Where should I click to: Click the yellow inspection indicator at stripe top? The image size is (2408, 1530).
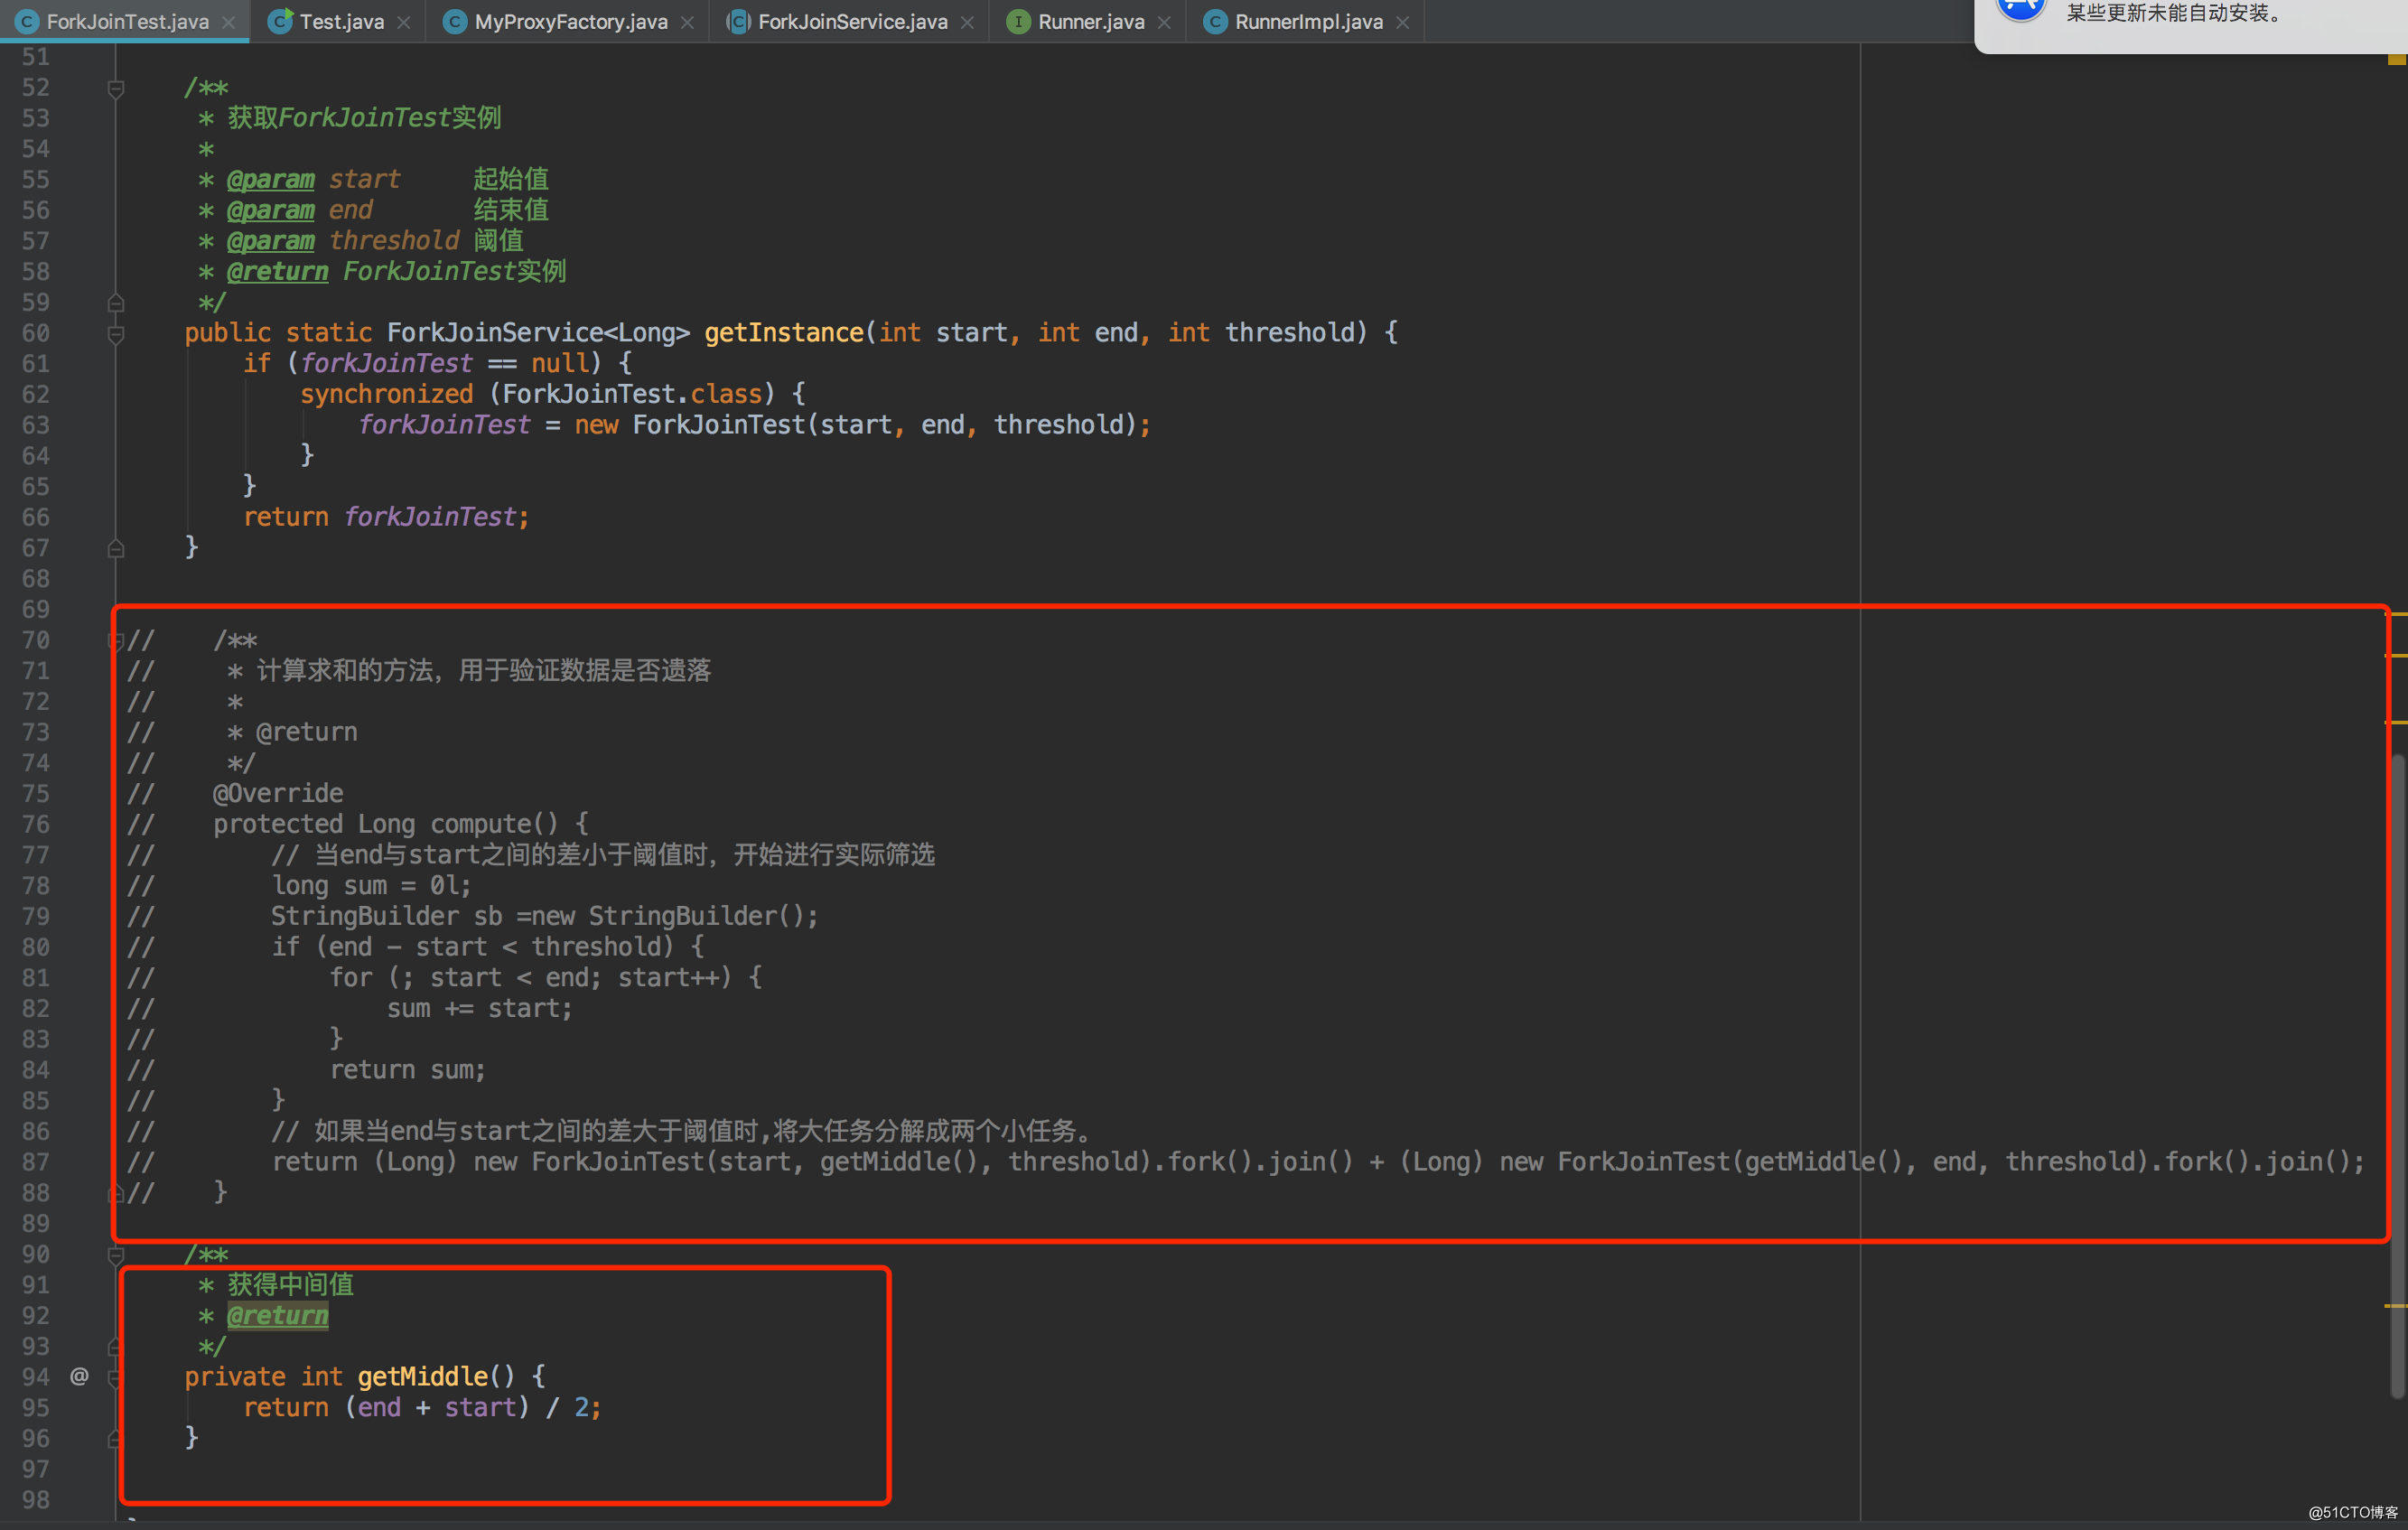[x=2396, y=60]
